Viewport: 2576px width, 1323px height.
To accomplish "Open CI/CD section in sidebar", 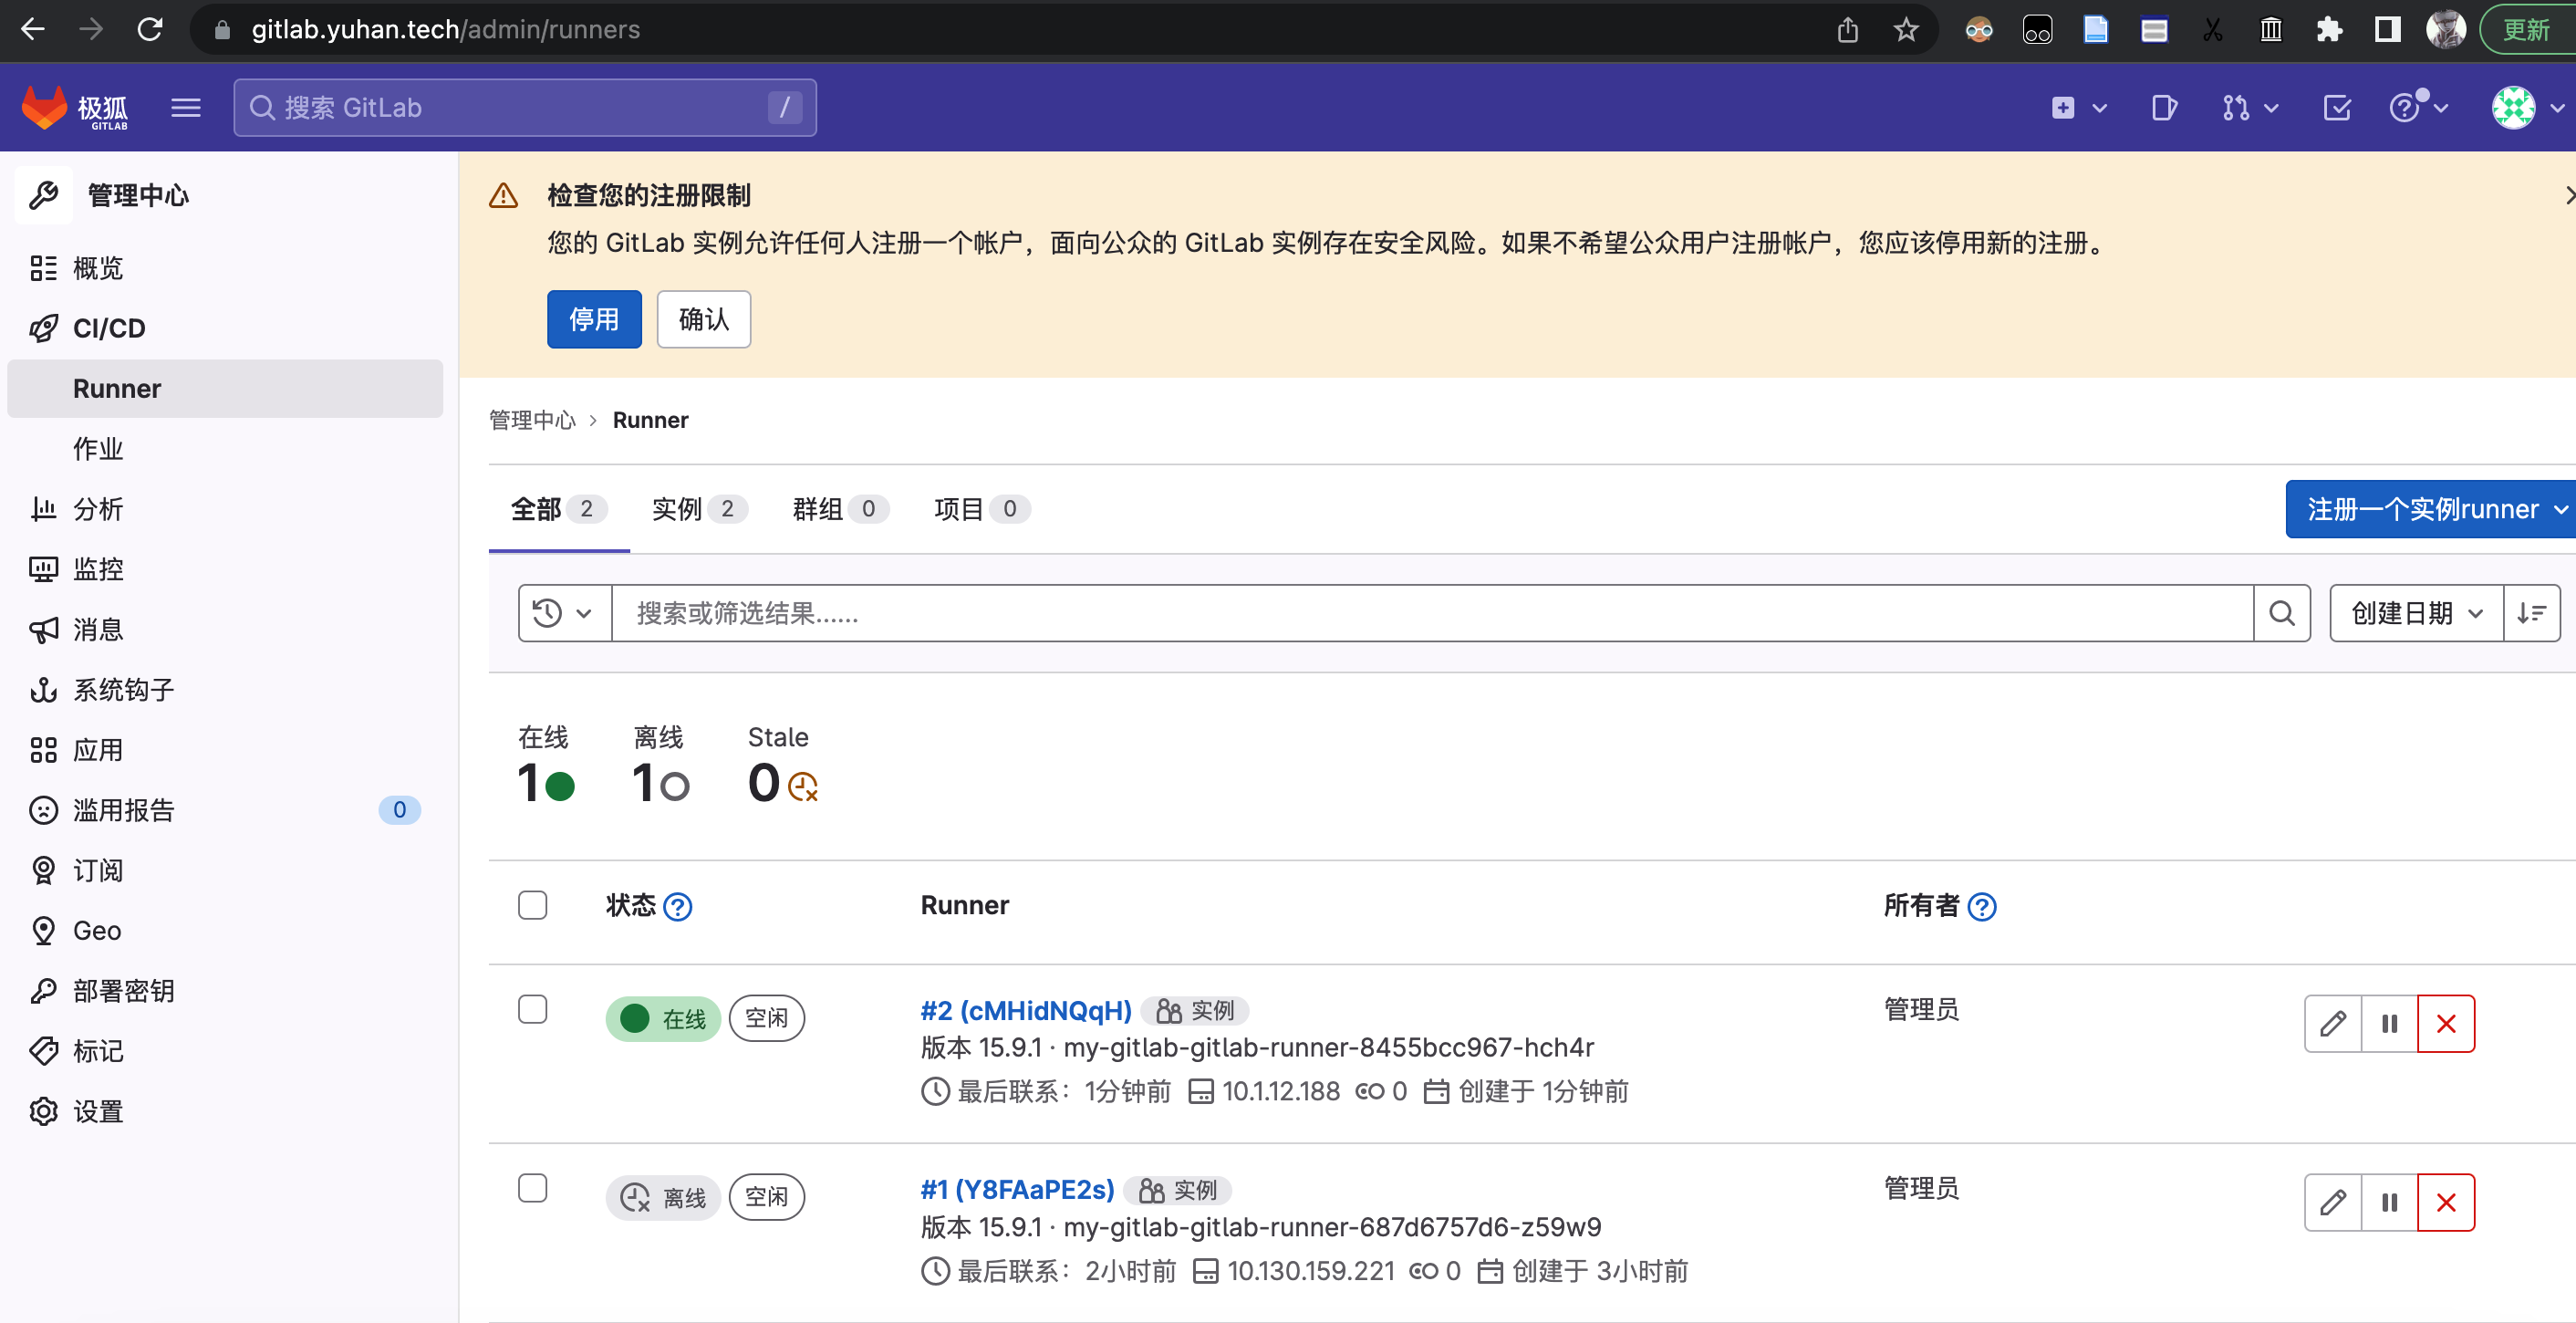I will click(225, 328).
